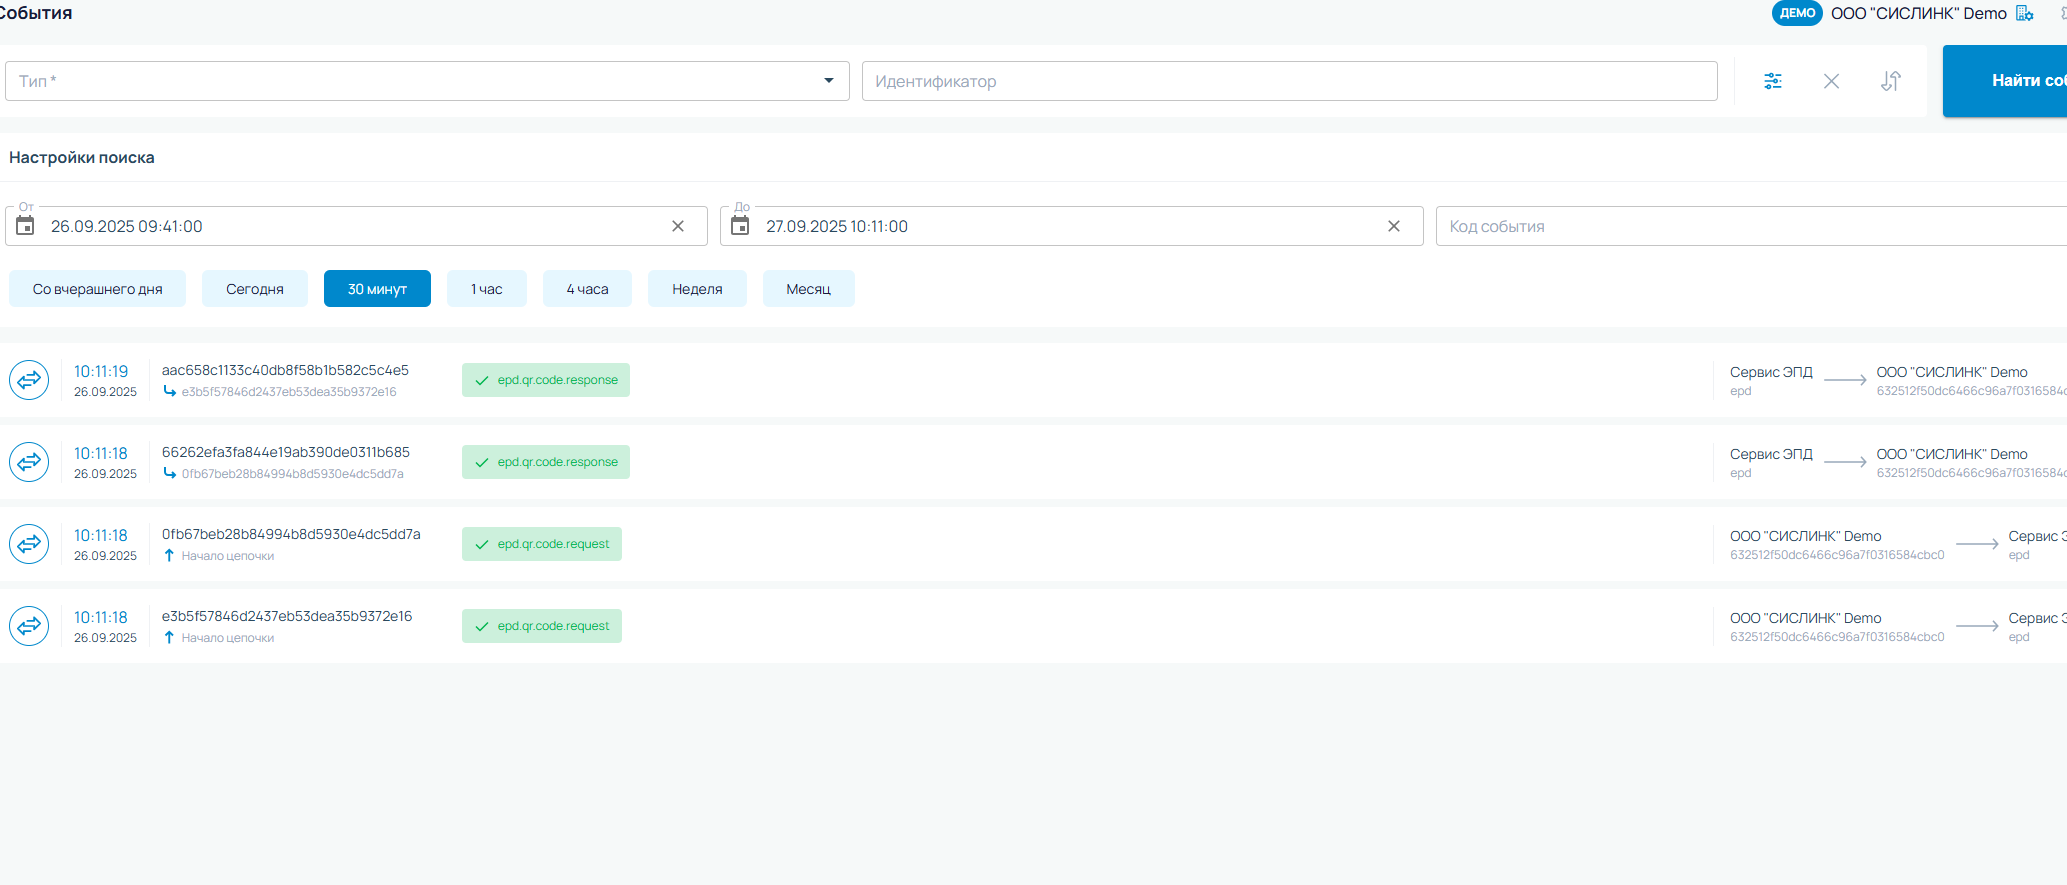Select the Сегодня range
This screenshot has height=885, width=2067.
255,289
